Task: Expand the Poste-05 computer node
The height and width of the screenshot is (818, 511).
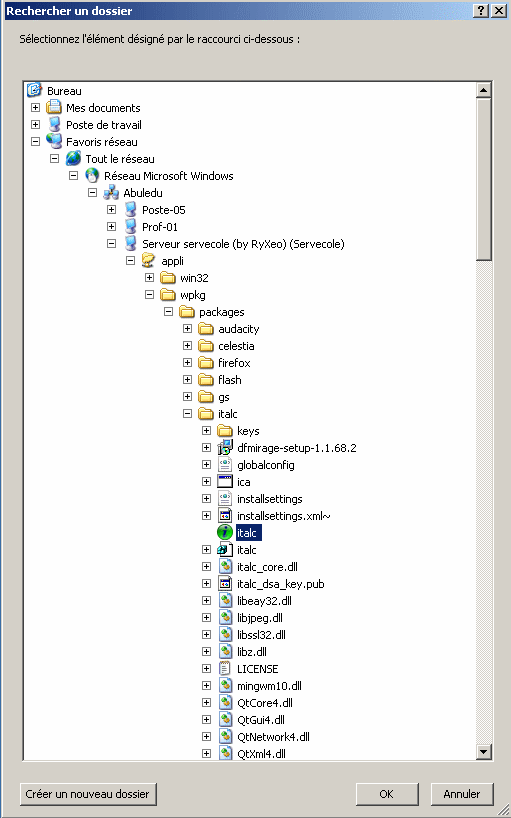Action: (x=111, y=210)
